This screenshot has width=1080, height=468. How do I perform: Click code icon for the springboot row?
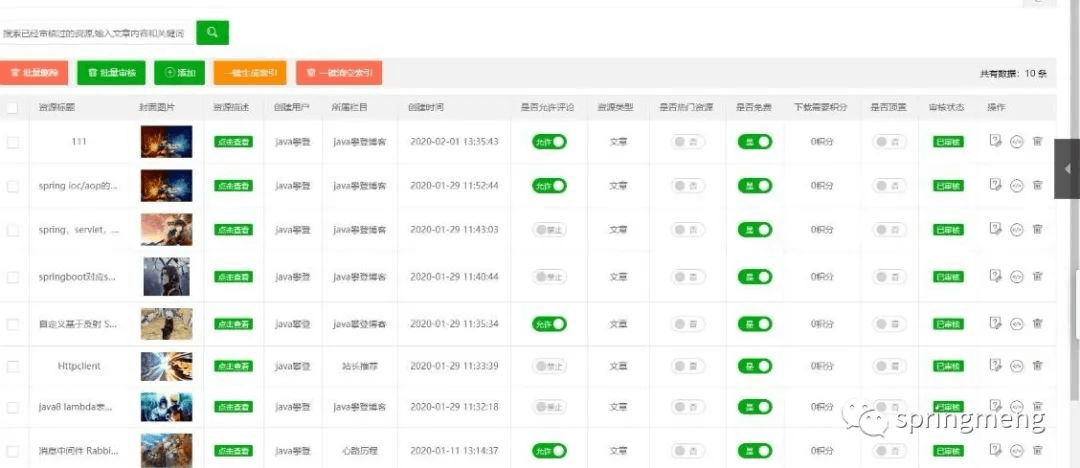click(1016, 276)
